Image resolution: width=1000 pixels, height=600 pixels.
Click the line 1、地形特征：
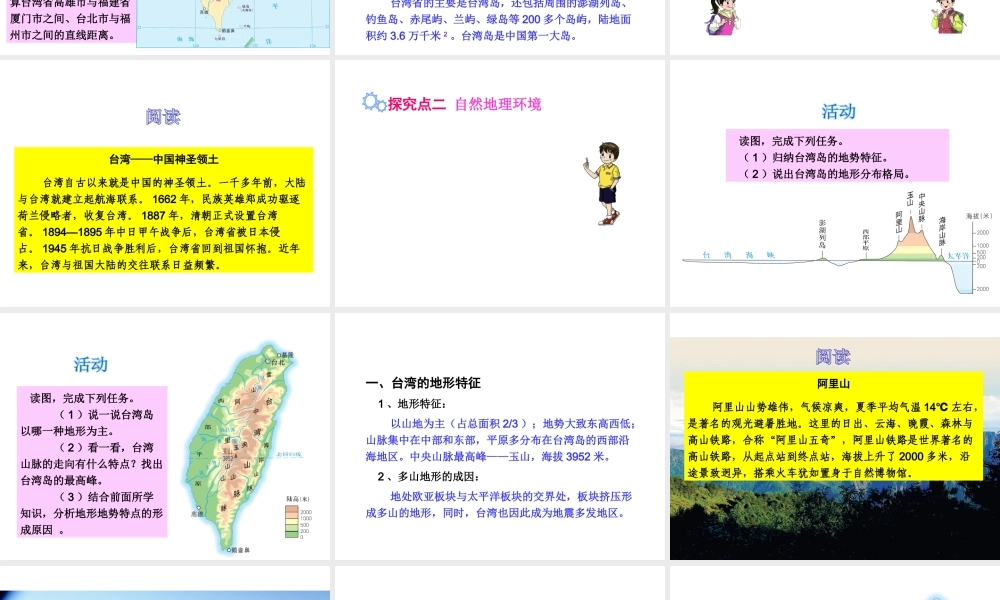412,404
